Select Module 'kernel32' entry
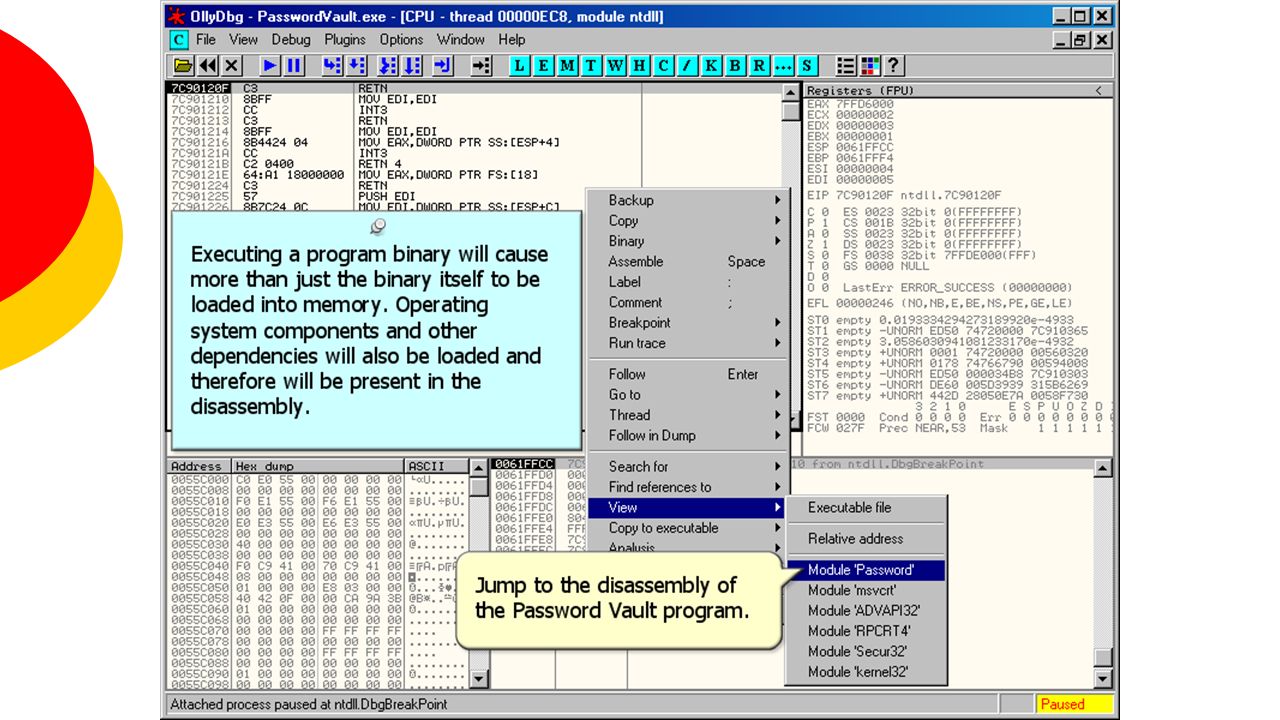 [866, 672]
